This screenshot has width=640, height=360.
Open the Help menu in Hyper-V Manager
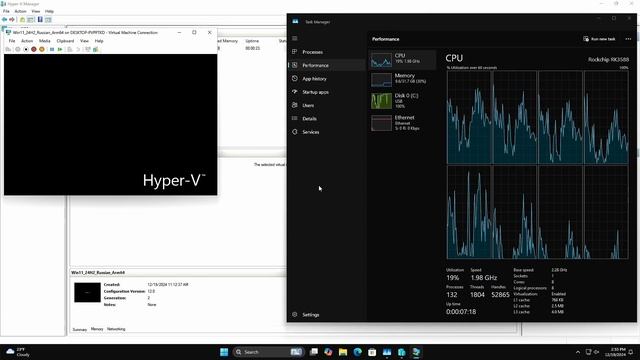click(x=49, y=11)
